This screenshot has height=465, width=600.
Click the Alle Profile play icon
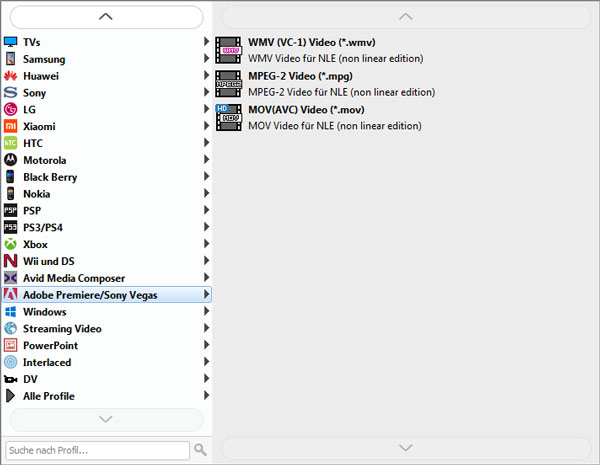pos(11,396)
